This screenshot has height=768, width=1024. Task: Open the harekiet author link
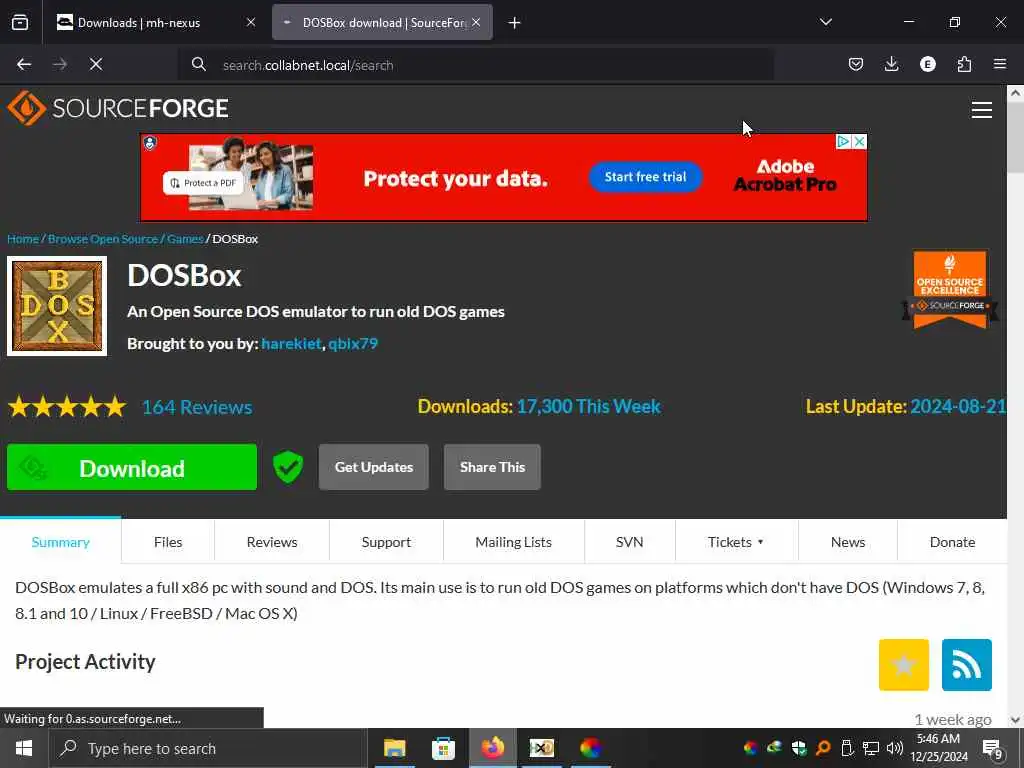(x=291, y=344)
